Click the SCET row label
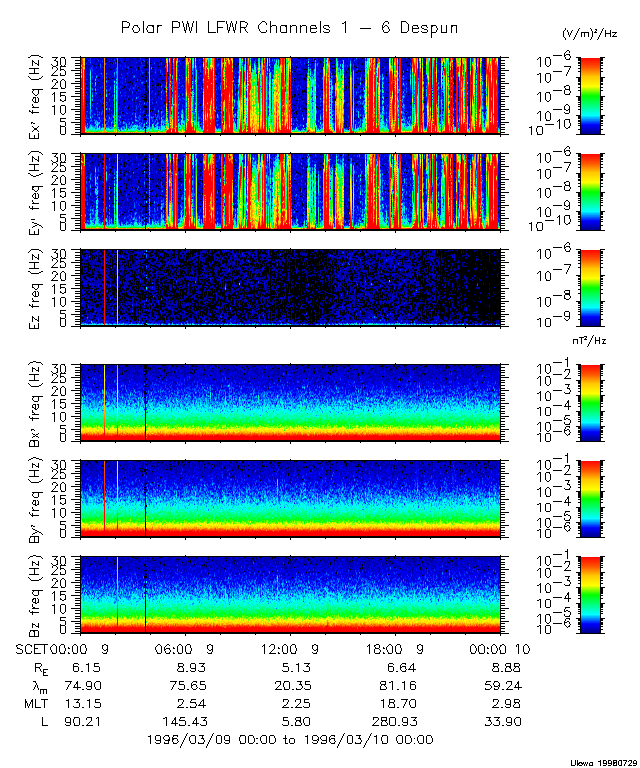 (x=34, y=648)
